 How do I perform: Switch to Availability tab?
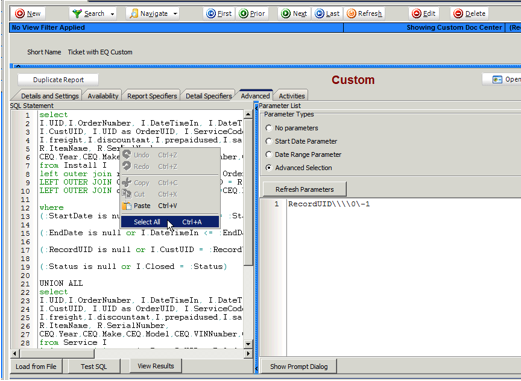coord(103,96)
